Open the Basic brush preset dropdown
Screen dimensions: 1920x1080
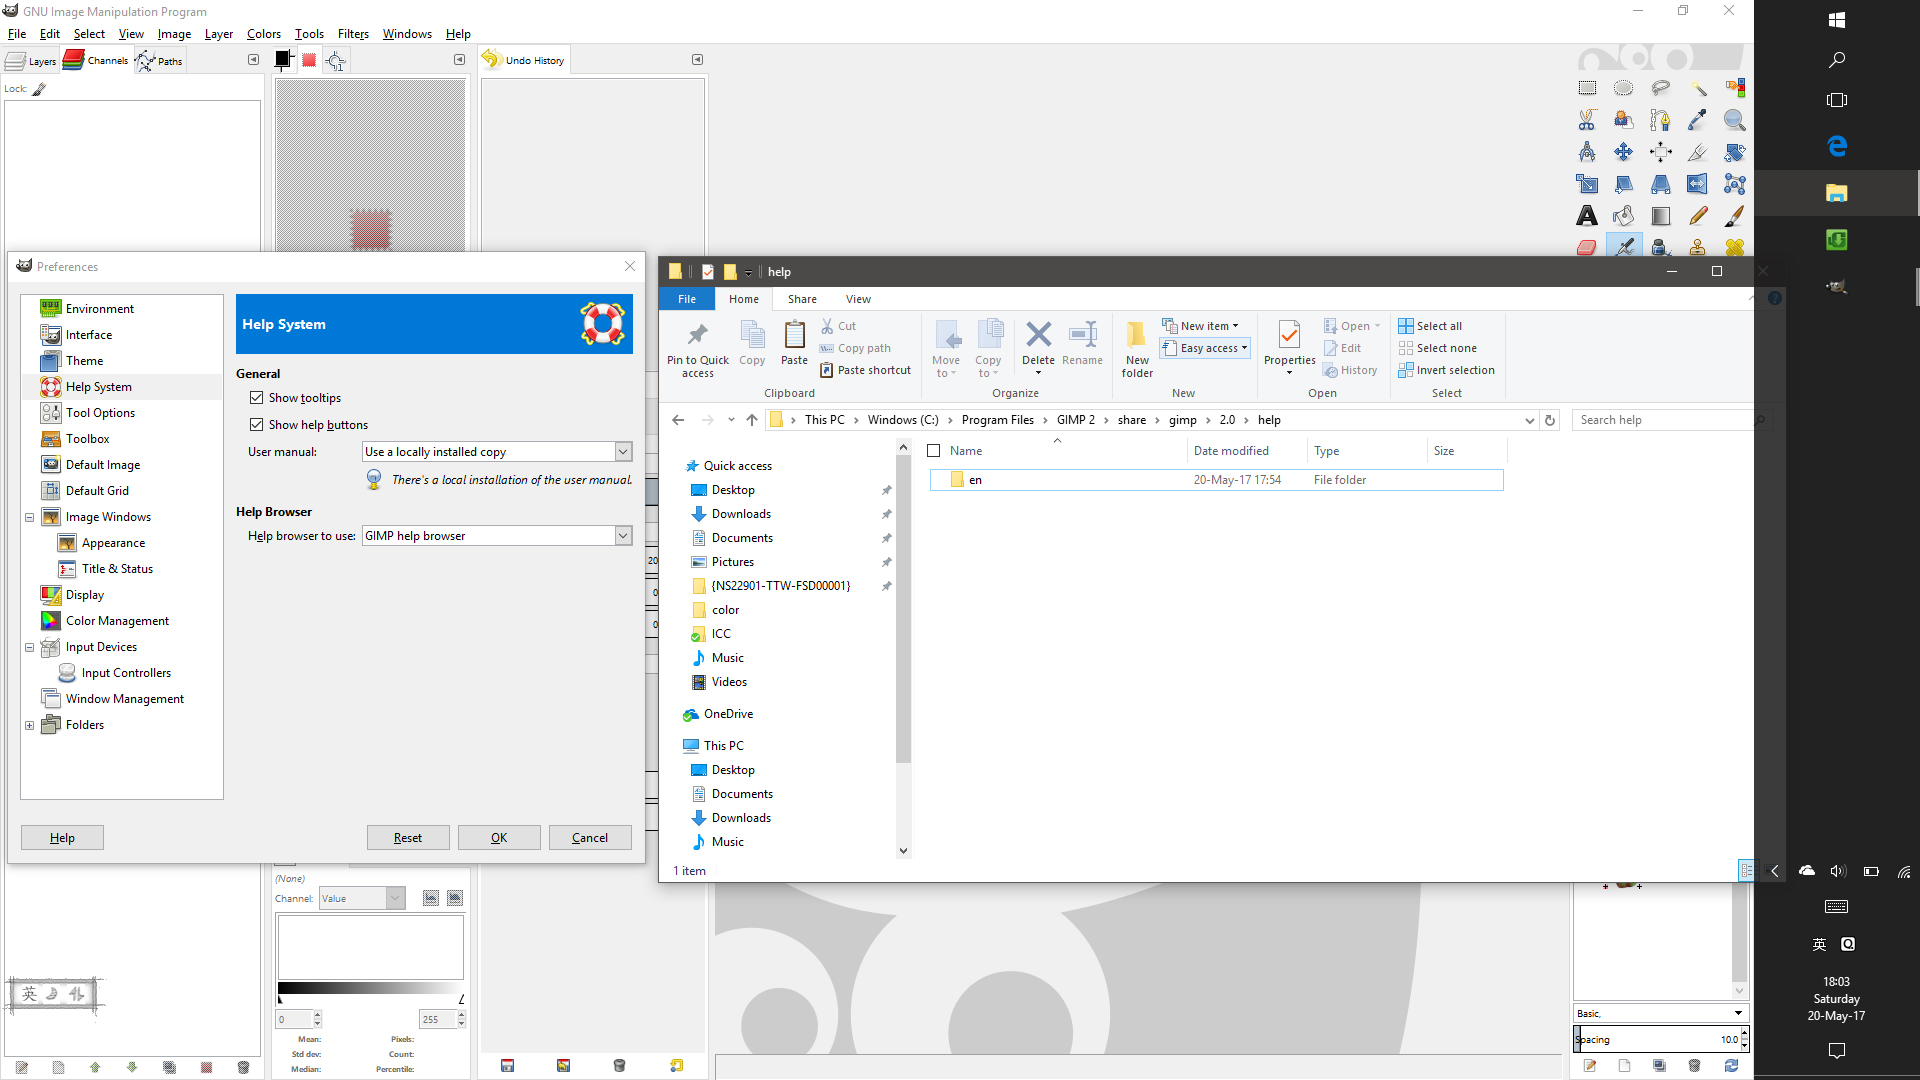coord(1660,1013)
